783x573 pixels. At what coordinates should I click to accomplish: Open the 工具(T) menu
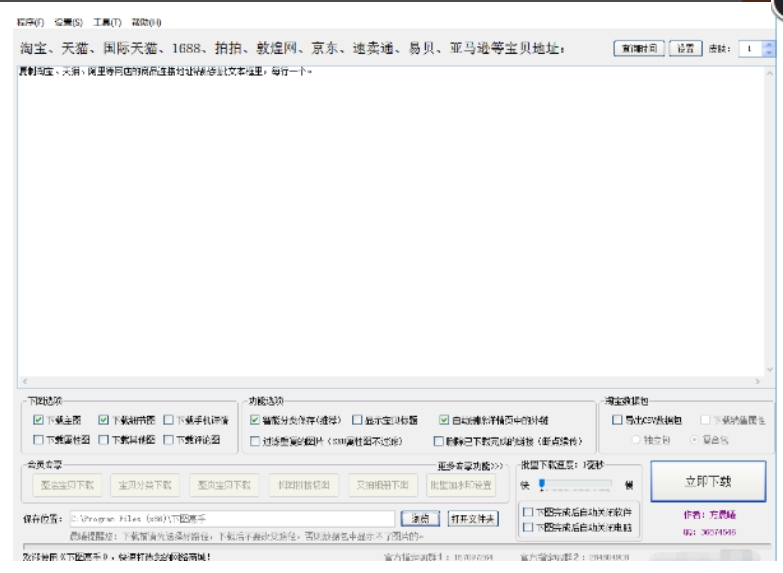107,22
